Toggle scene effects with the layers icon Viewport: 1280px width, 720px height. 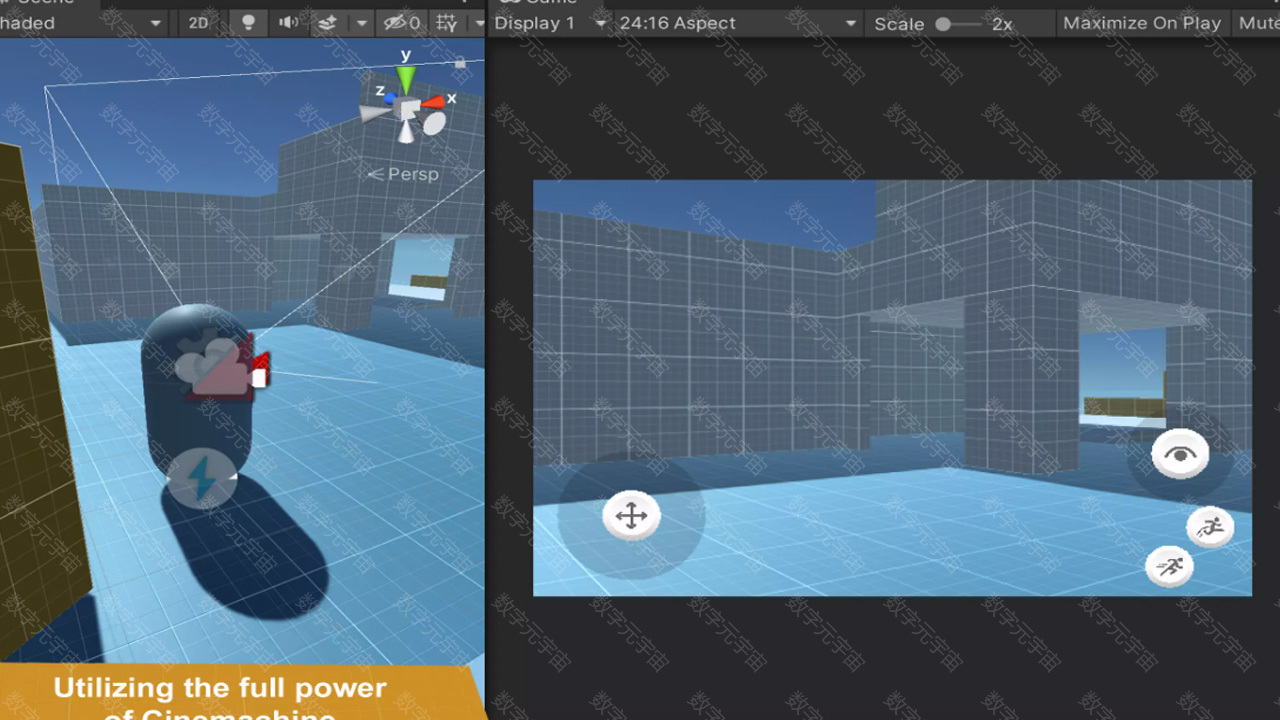pyautogui.click(x=327, y=23)
